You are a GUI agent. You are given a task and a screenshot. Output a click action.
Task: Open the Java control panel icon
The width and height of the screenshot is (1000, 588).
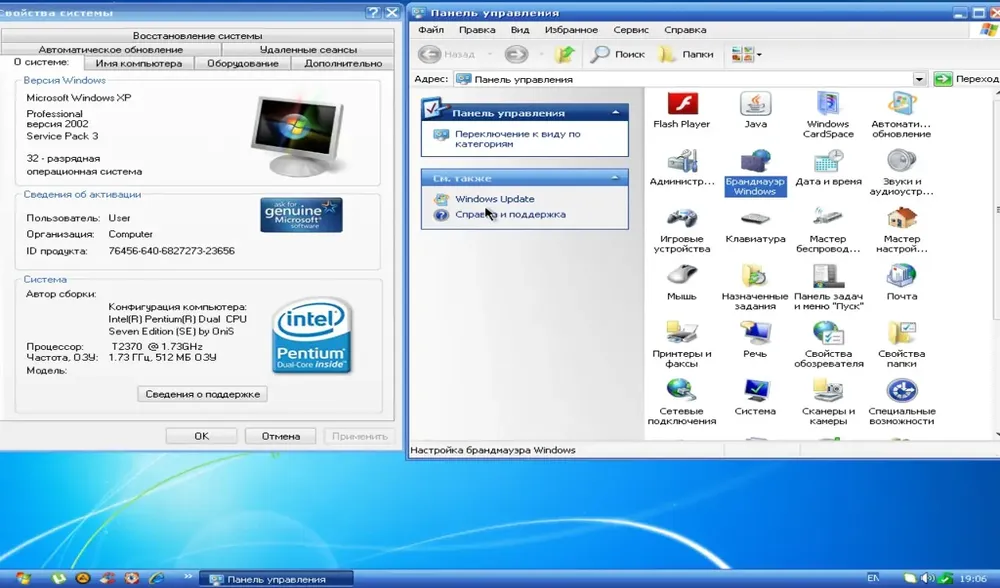[x=755, y=110]
